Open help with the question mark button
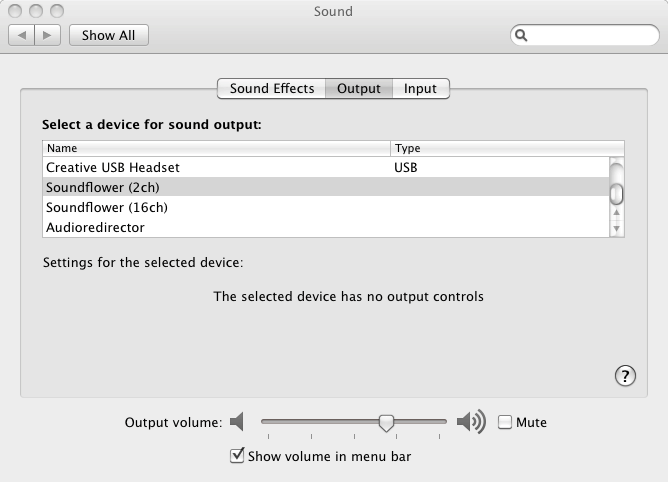This screenshot has width=668, height=482. click(x=625, y=376)
